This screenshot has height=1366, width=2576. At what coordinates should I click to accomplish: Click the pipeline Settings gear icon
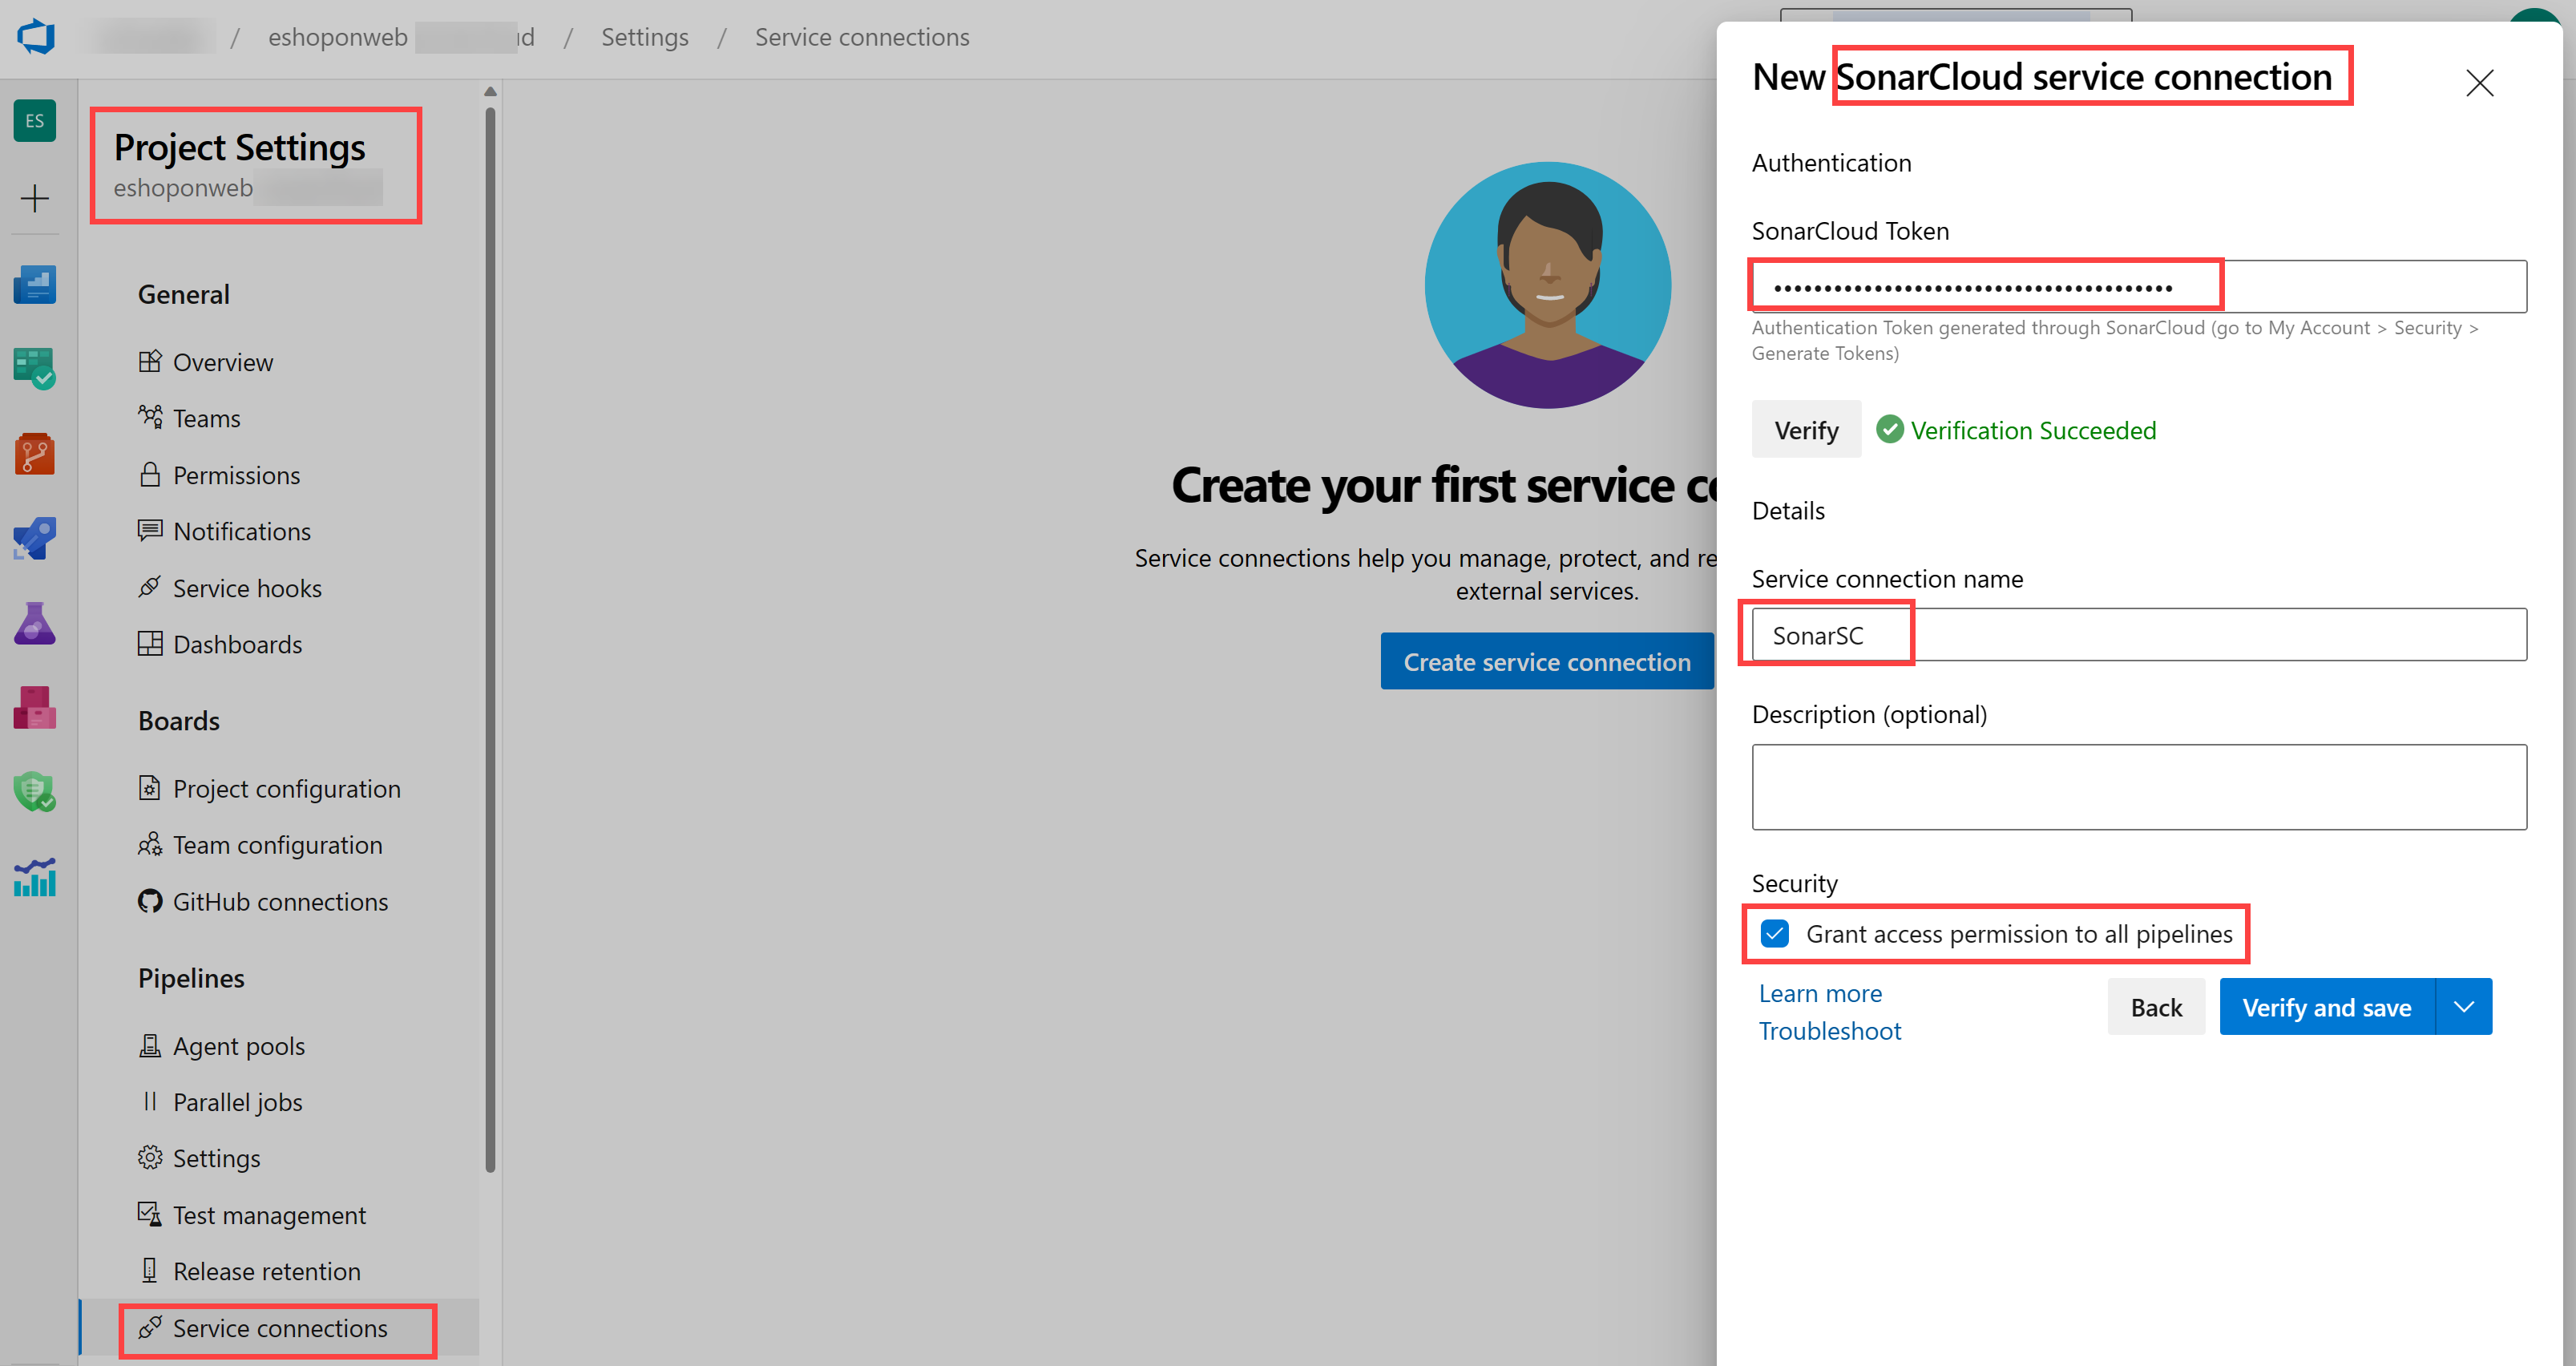tap(150, 1157)
